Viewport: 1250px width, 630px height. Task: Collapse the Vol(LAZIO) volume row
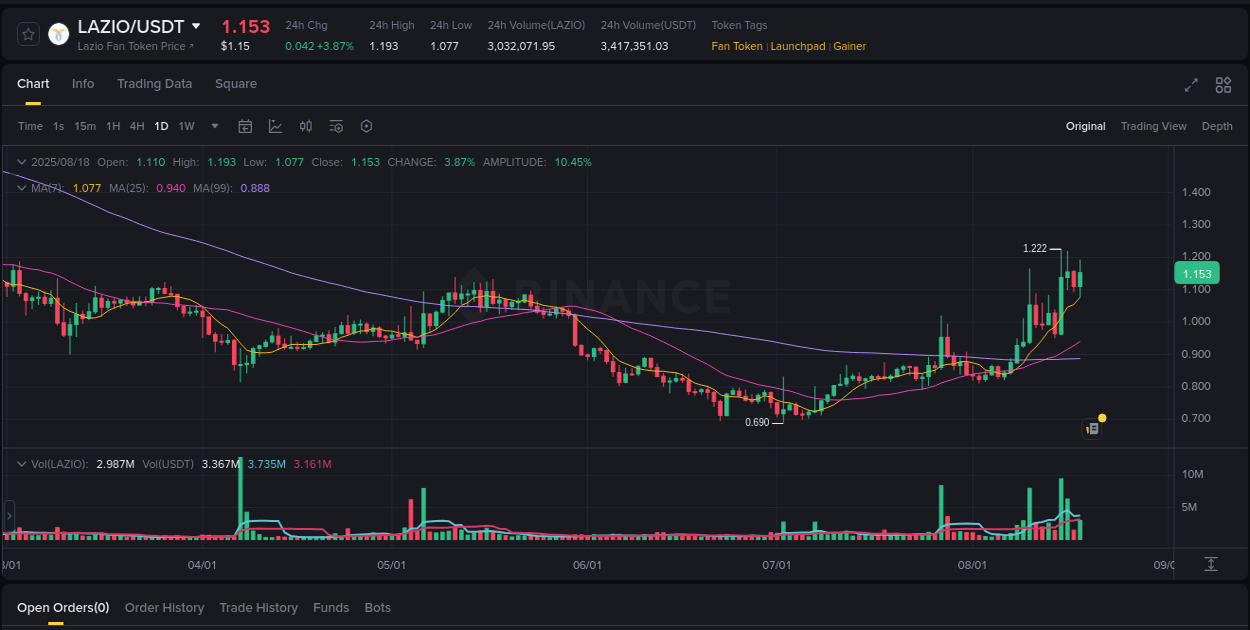coord(20,463)
